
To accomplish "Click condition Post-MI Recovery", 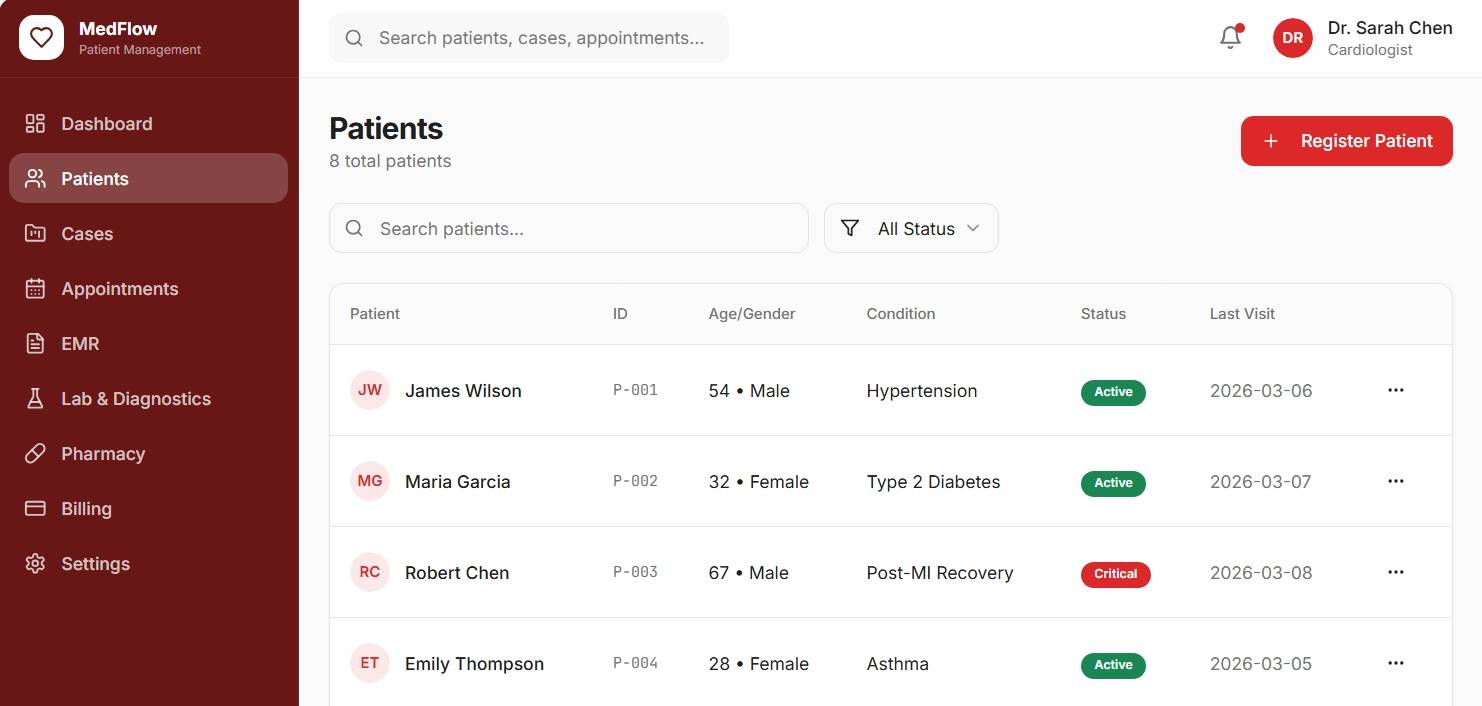I will coord(940,573).
